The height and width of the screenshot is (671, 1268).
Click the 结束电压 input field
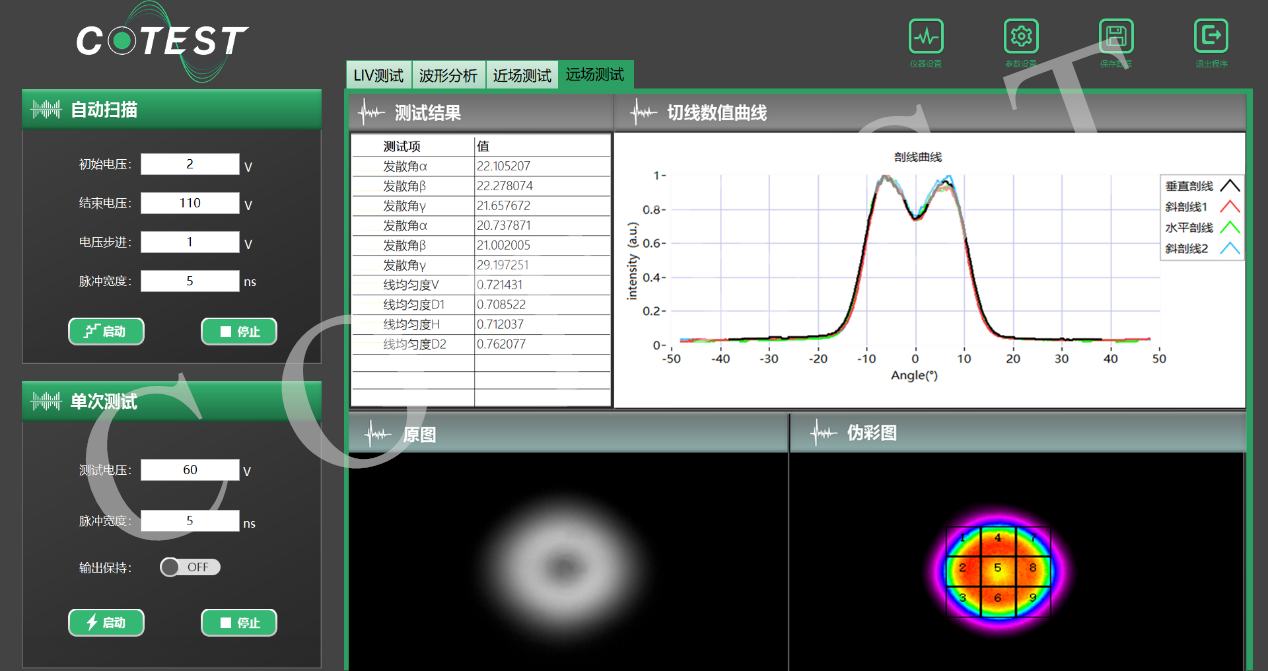(x=190, y=203)
